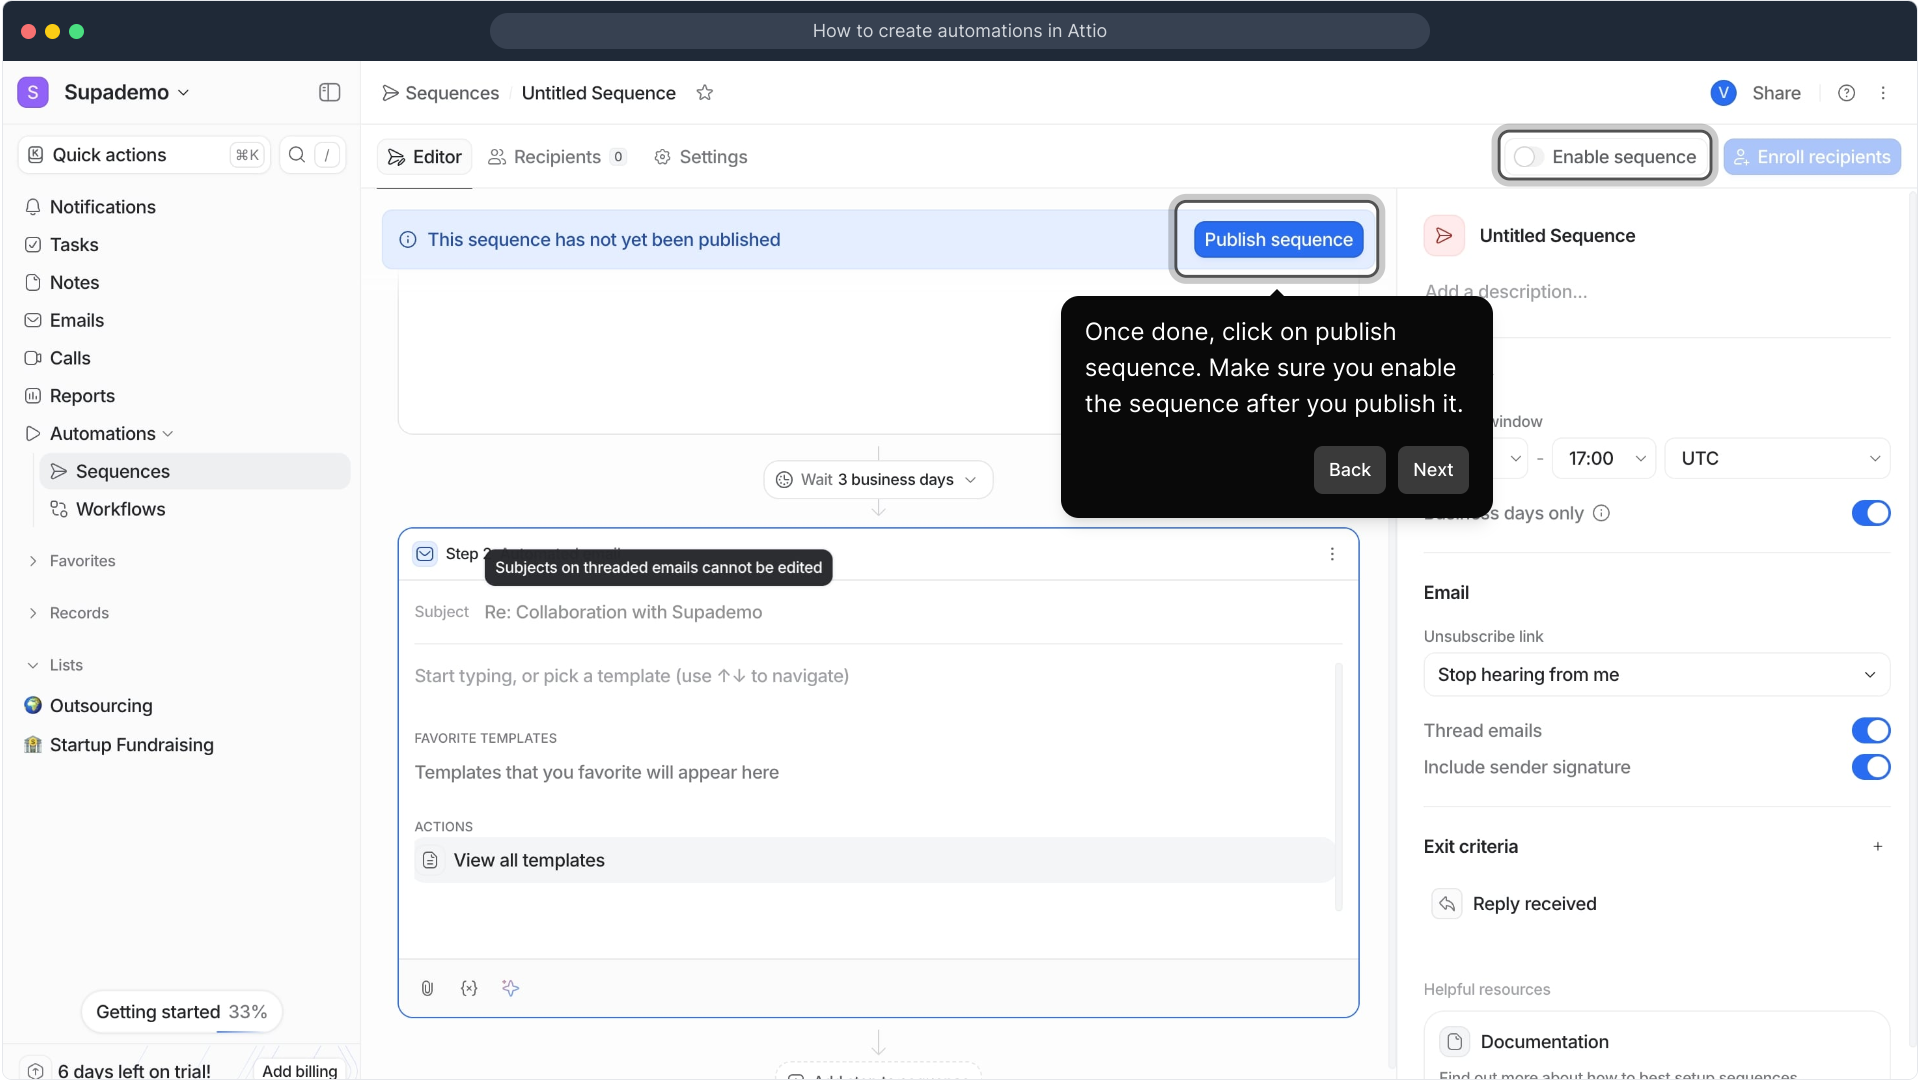This screenshot has width=1920, height=1080.
Task: Open Quick actions
Action: point(144,155)
